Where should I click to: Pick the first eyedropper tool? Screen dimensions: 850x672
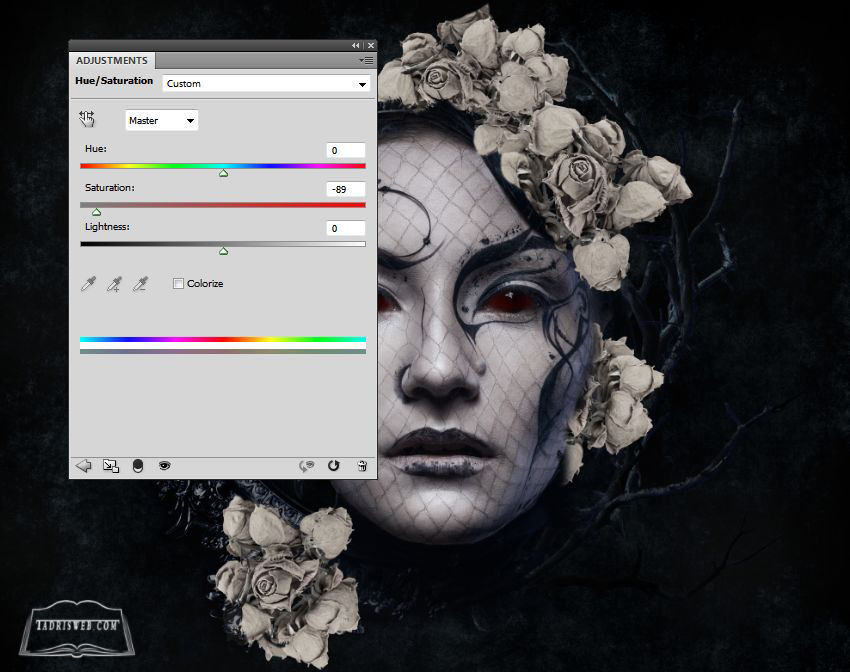tap(88, 284)
